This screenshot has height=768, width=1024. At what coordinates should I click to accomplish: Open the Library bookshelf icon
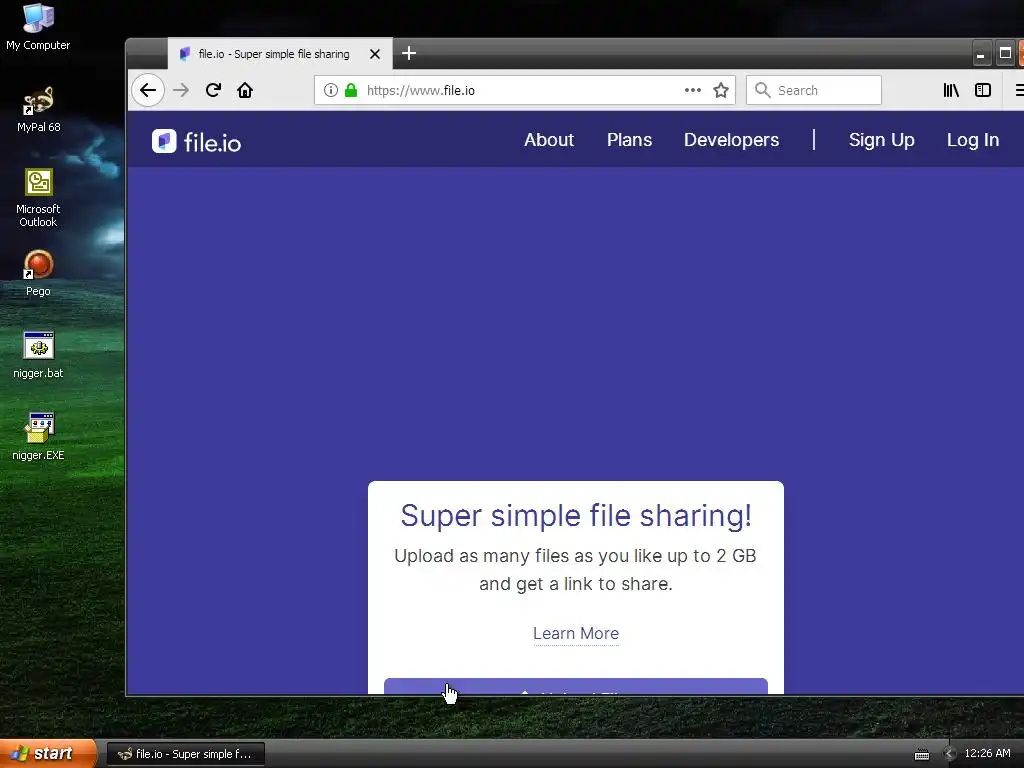click(x=951, y=90)
